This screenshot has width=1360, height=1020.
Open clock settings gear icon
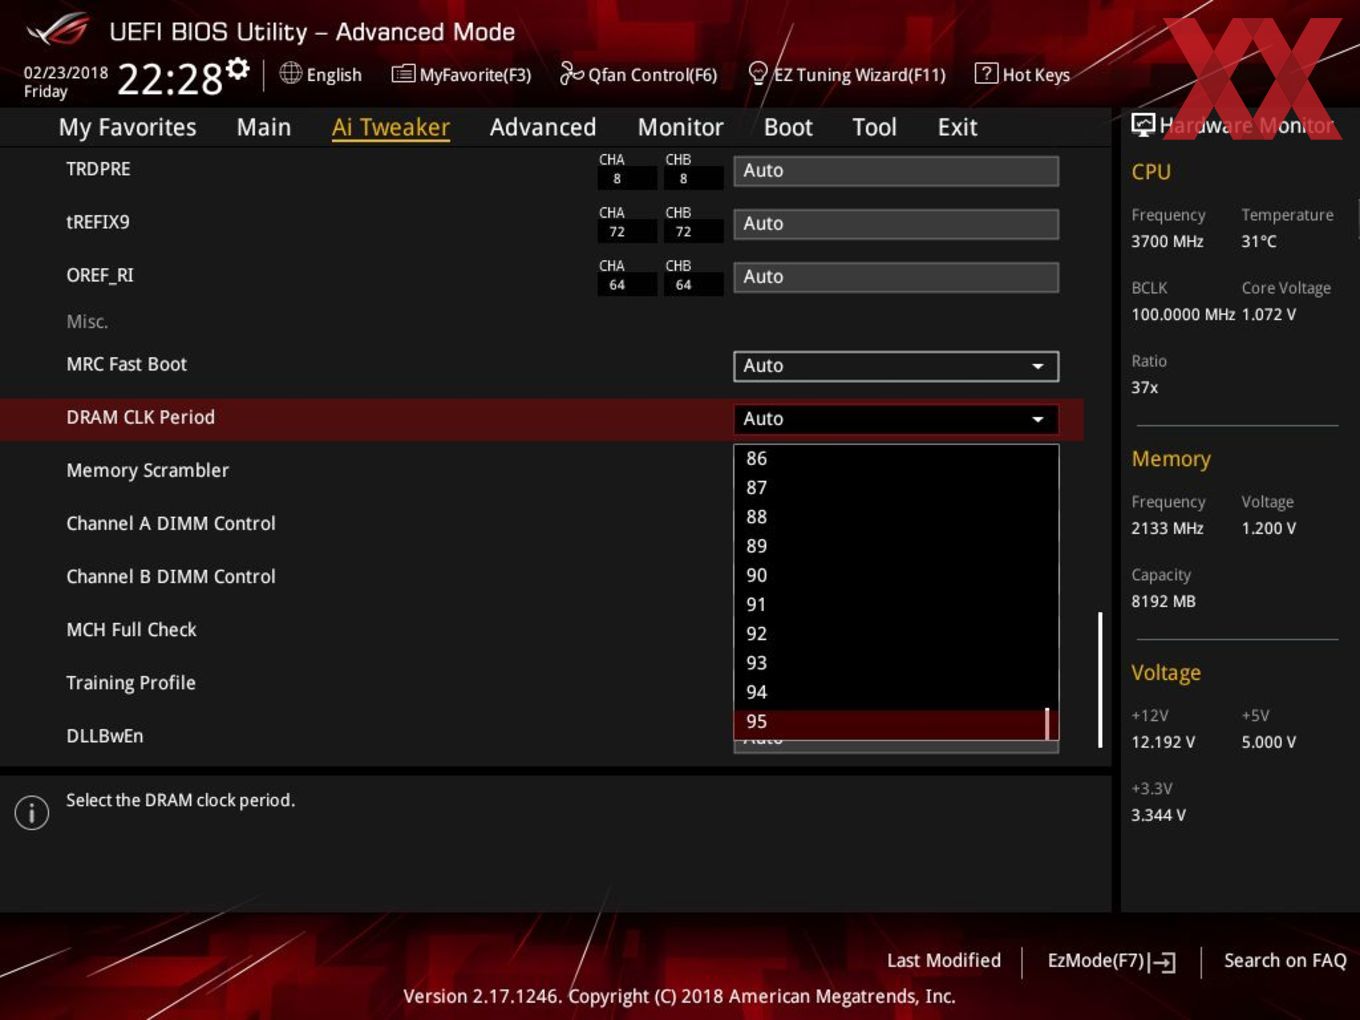(x=238, y=68)
